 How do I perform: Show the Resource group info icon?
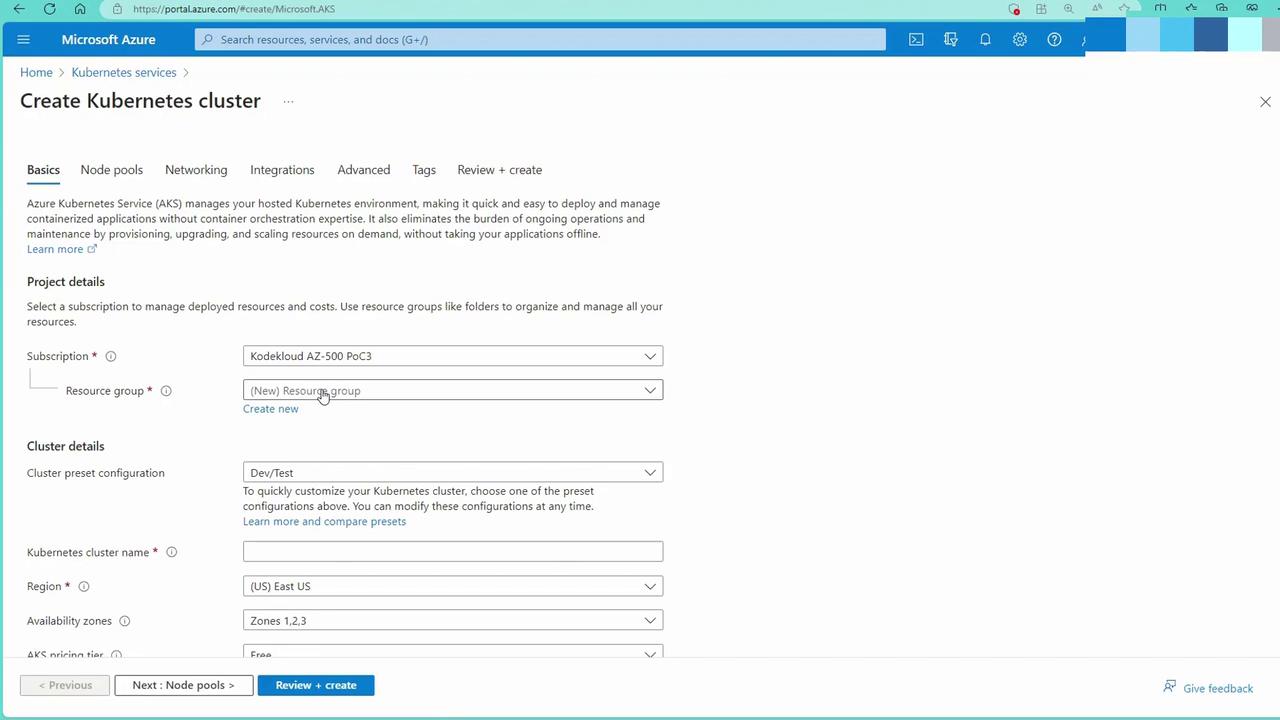tap(166, 391)
